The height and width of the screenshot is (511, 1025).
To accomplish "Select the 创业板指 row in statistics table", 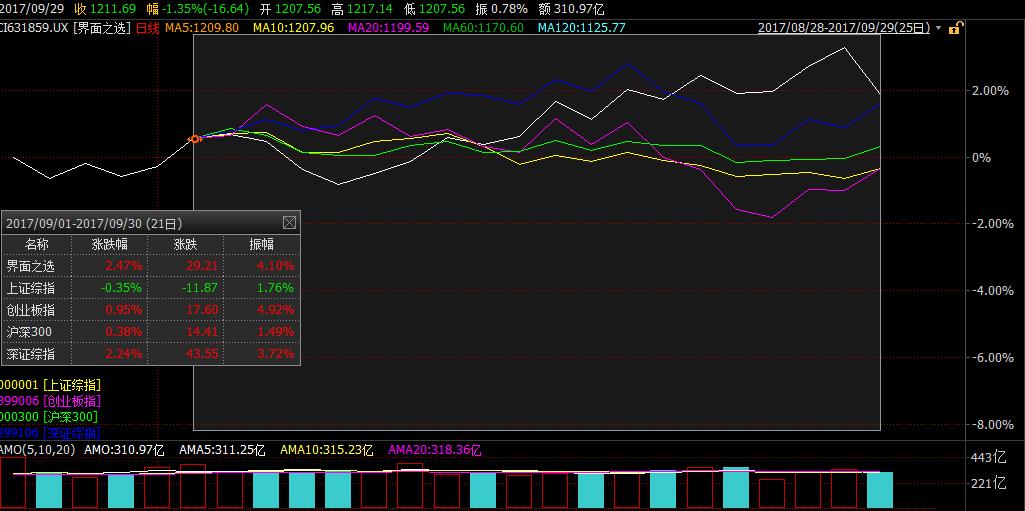I will tap(151, 310).
